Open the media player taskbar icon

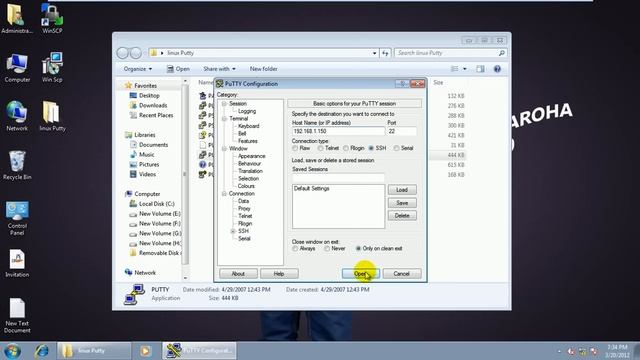click(145, 351)
